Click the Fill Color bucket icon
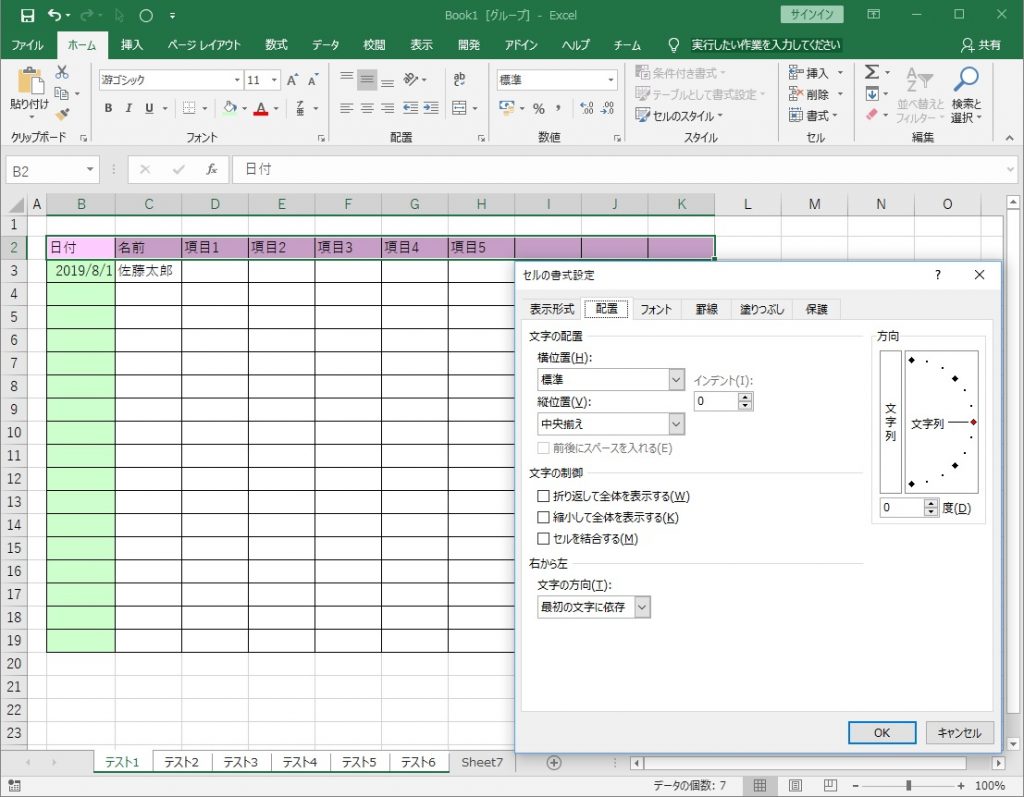This screenshot has height=797, width=1024. coord(230,108)
